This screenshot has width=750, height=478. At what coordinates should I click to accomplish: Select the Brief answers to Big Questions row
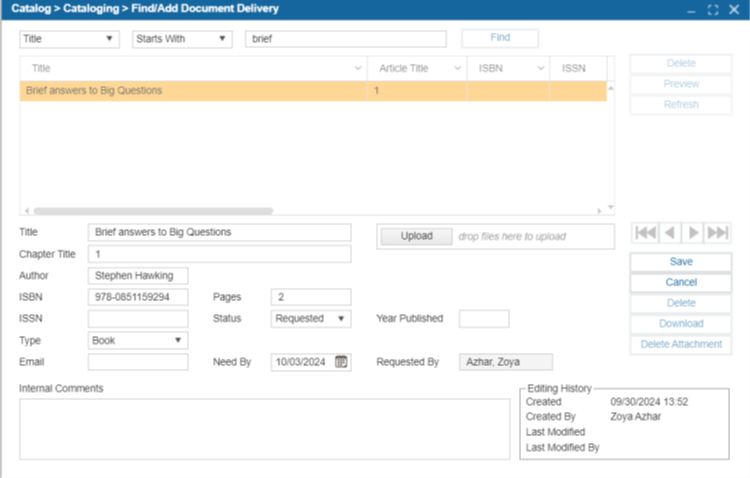tap(200, 91)
